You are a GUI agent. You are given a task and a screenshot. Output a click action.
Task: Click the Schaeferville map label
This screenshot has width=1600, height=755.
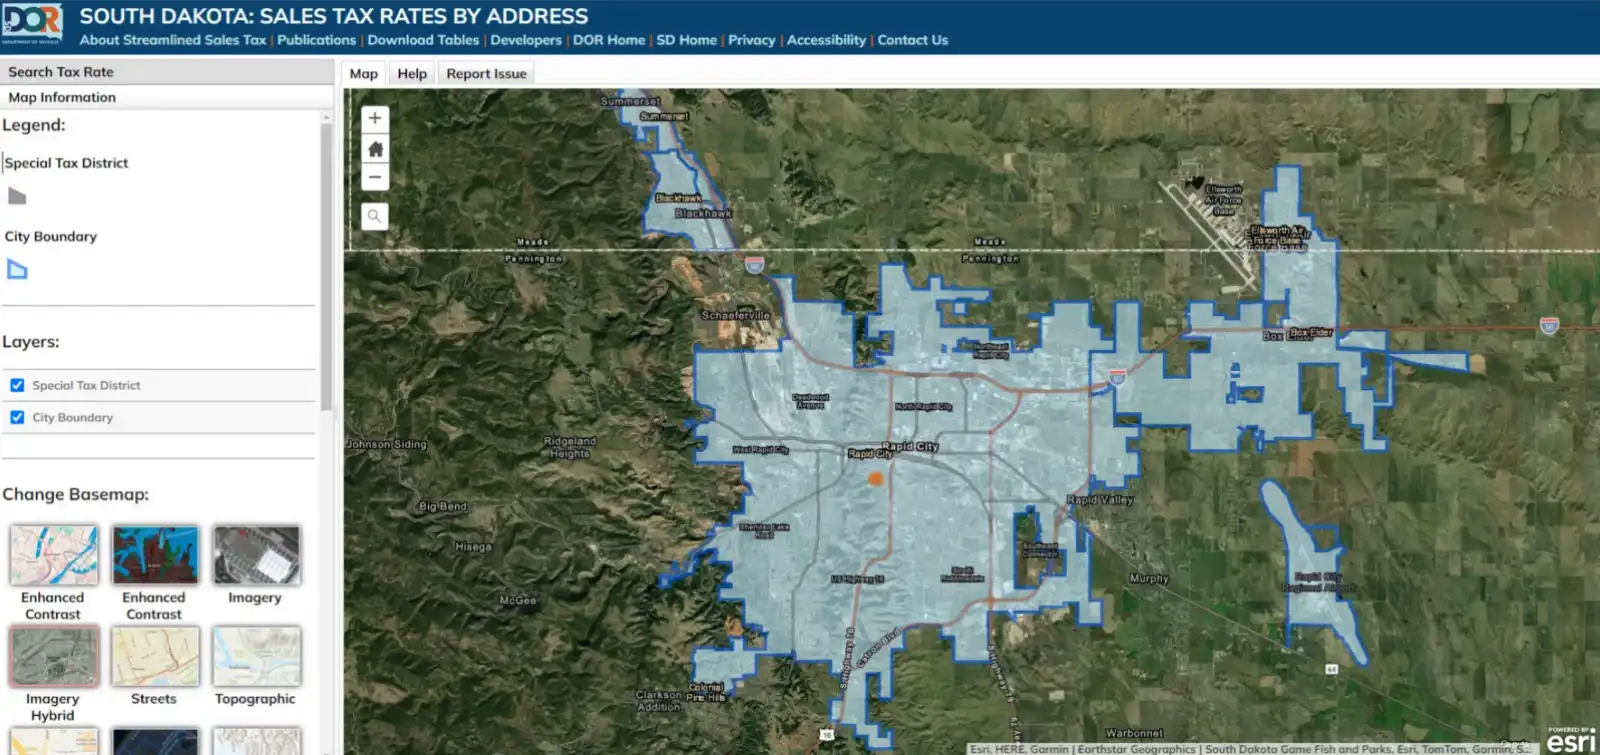(x=736, y=315)
